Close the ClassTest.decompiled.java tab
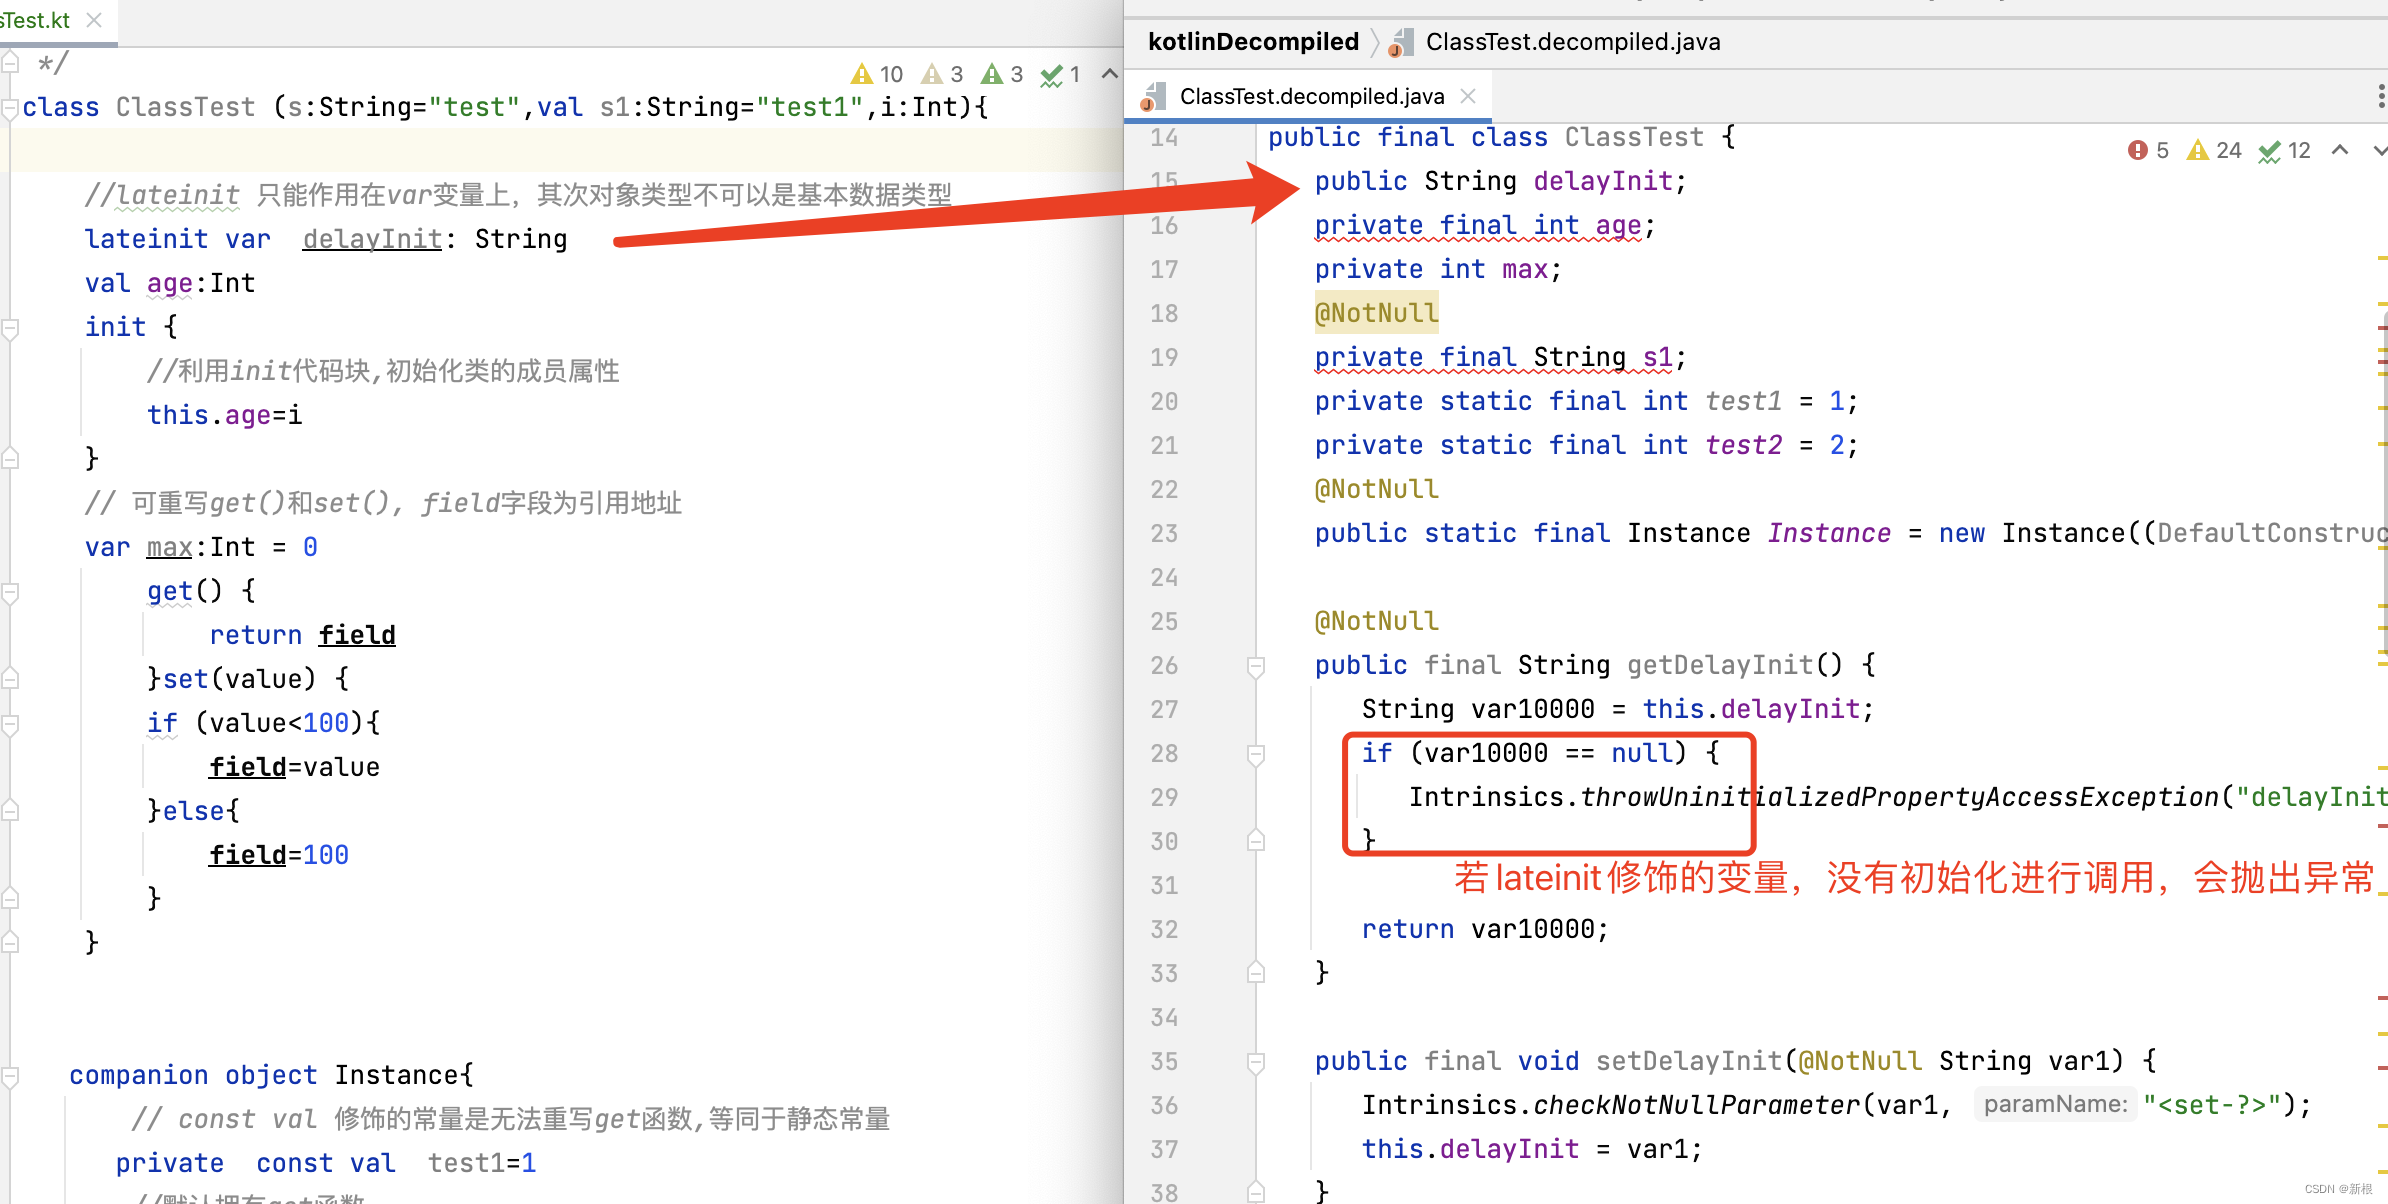Viewport: 2388px width, 1204px height. pos(1468,96)
